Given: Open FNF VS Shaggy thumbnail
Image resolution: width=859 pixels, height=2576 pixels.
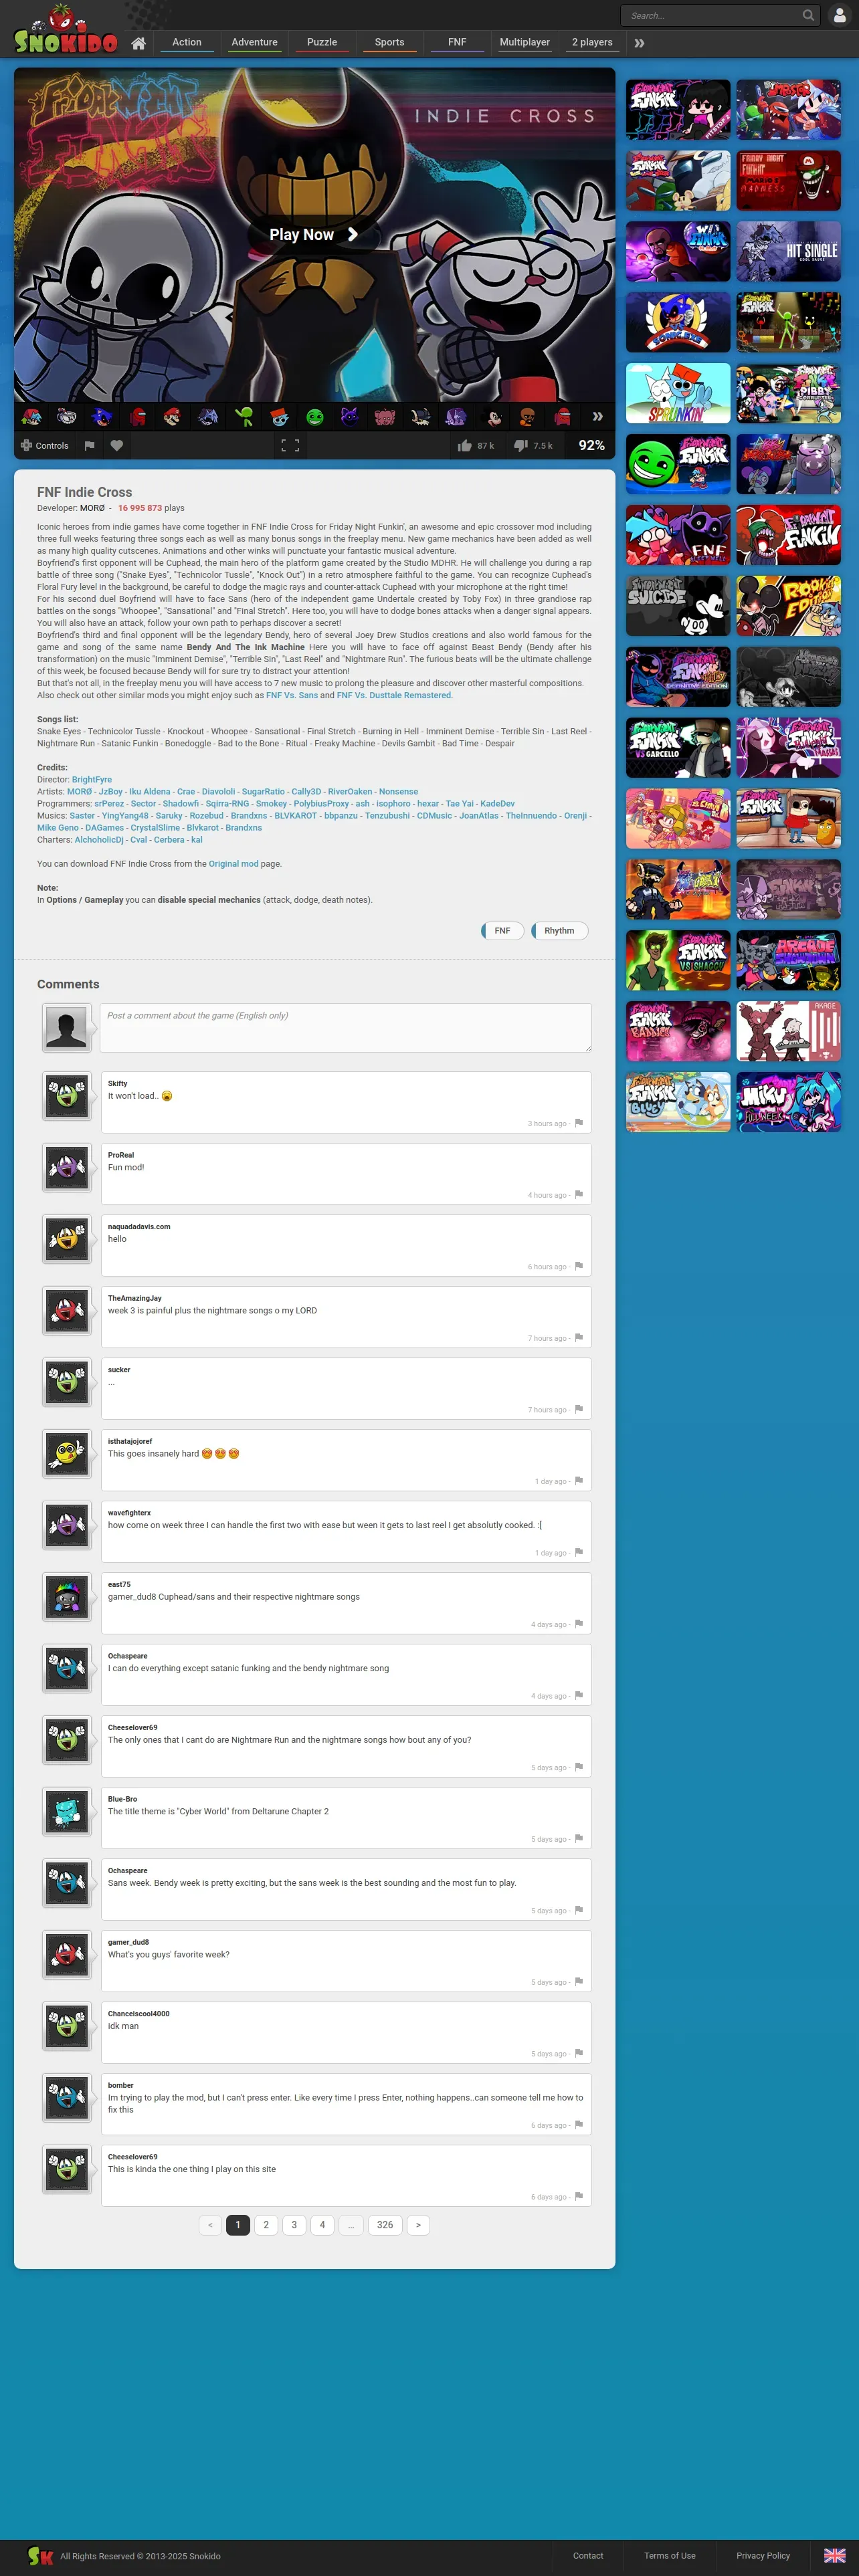Looking at the screenshot, I should pos(678,961).
